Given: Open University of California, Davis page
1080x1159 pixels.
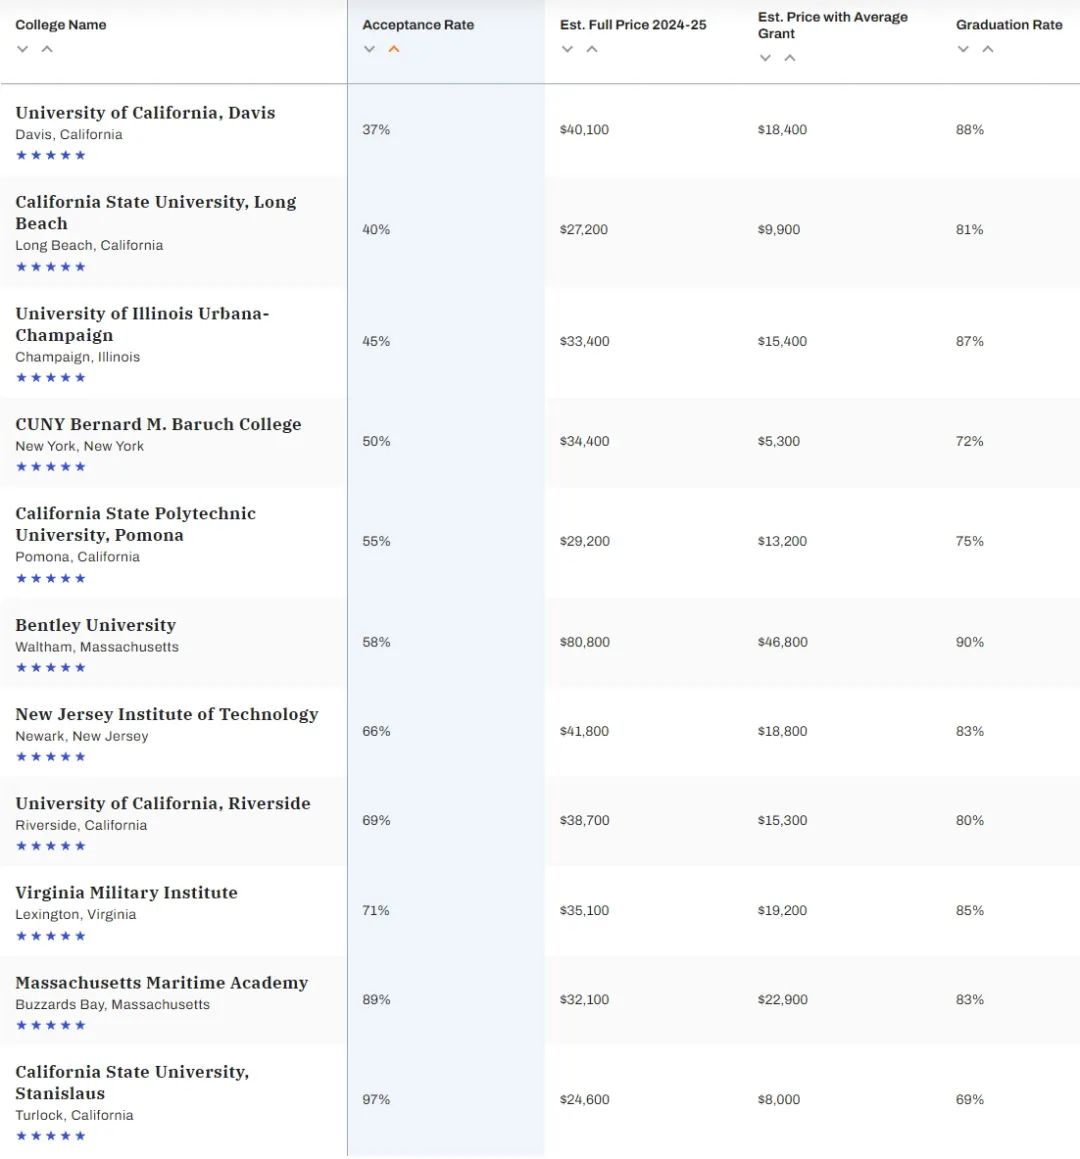Looking at the screenshot, I should tap(145, 113).
